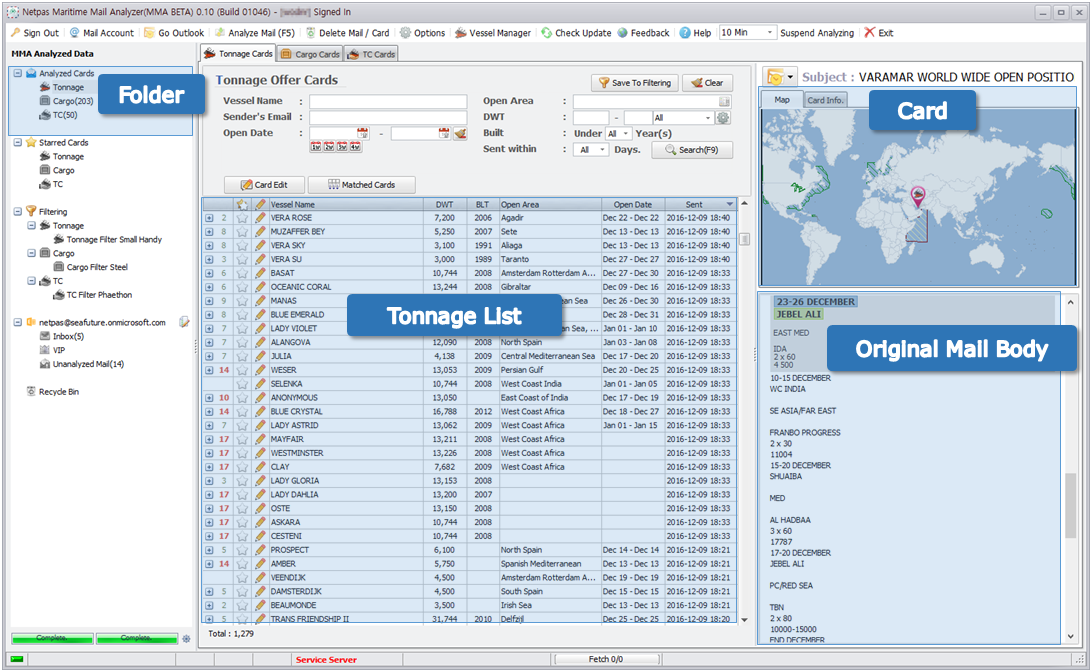Image resolution: width=1092 pixels, height=671 pixels.
Task: Star the VERA SKY vessel
Action: coord(241,246)
